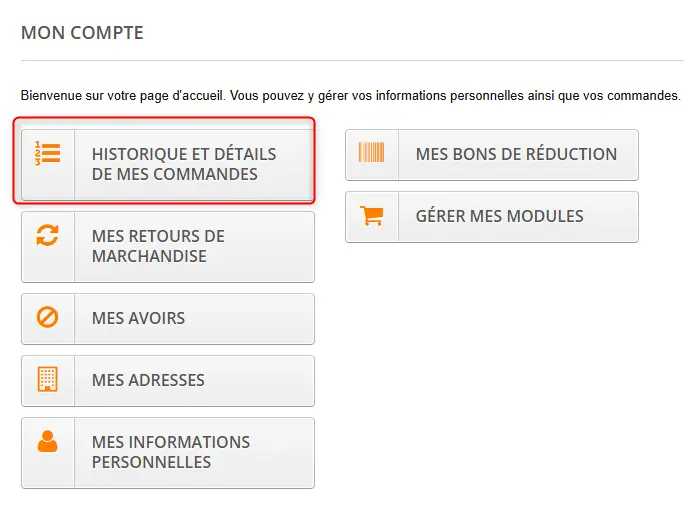Image resolution: width=684 pixels, height=512 pixels.
Task: Click the orange prohibited circle credit slips icon
Action: (48, 317)
